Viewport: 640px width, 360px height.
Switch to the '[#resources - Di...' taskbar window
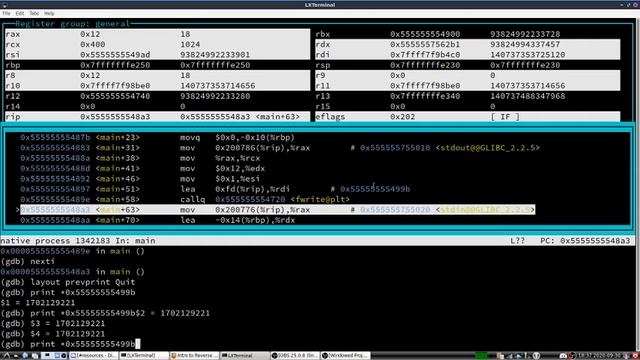click(x=93, y=356)
